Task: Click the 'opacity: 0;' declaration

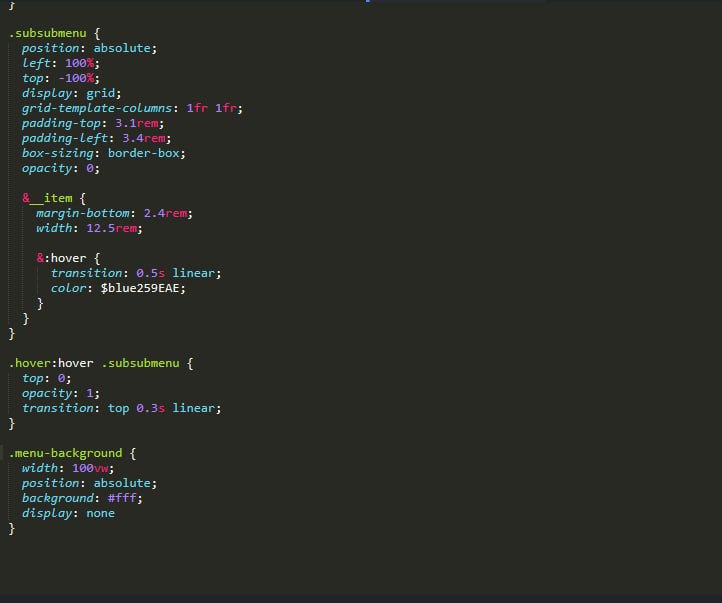Action: tap(61, 168)
